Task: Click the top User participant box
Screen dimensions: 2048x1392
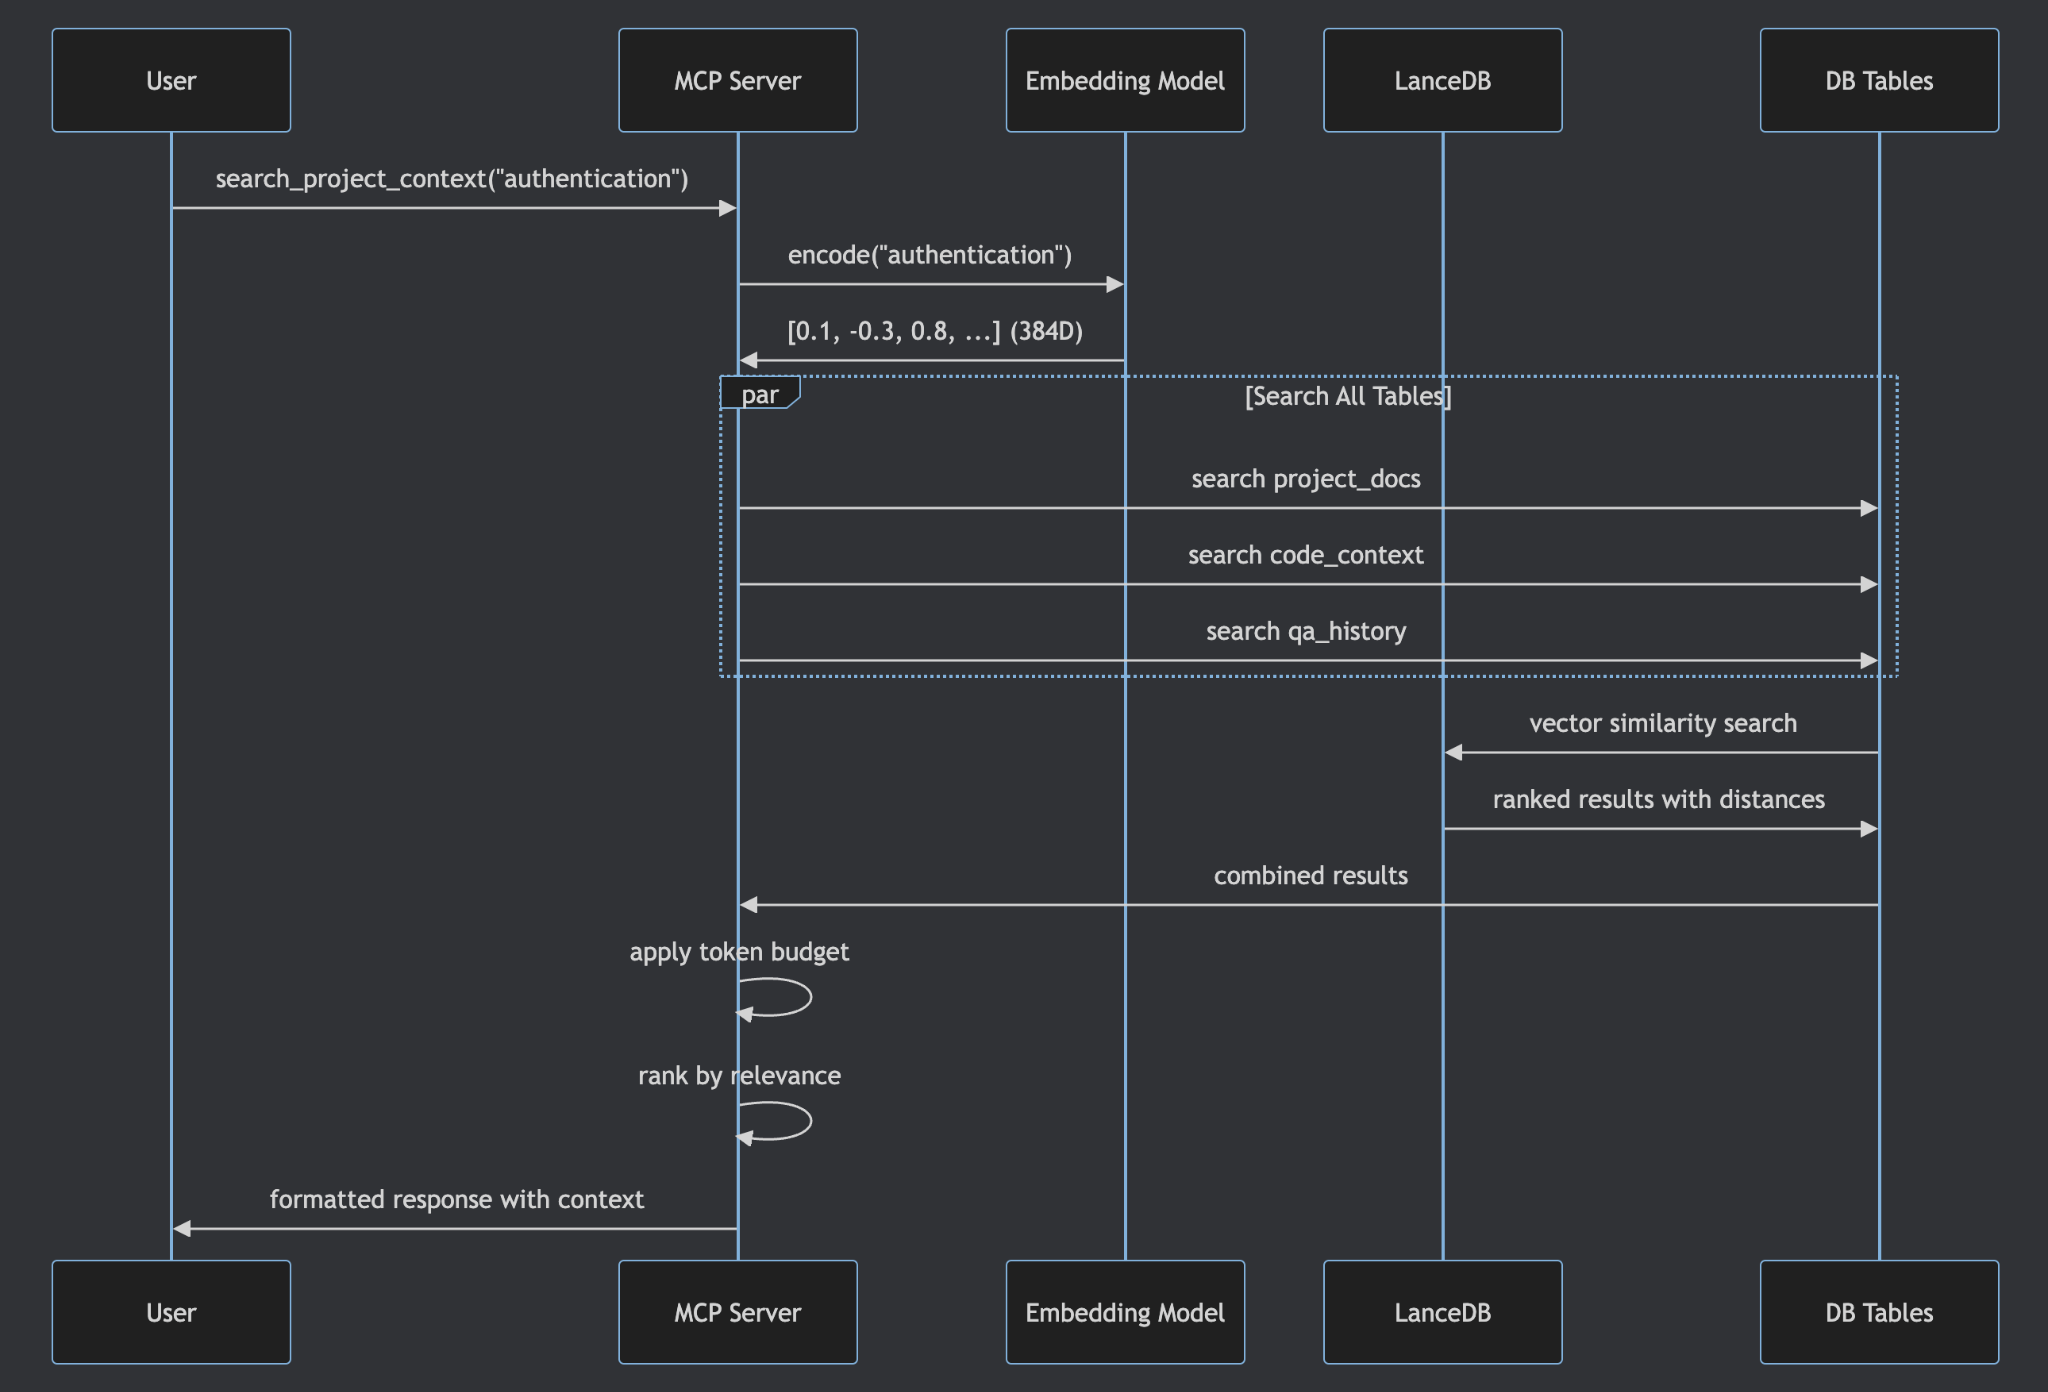Action: click(x=171, y=80)
